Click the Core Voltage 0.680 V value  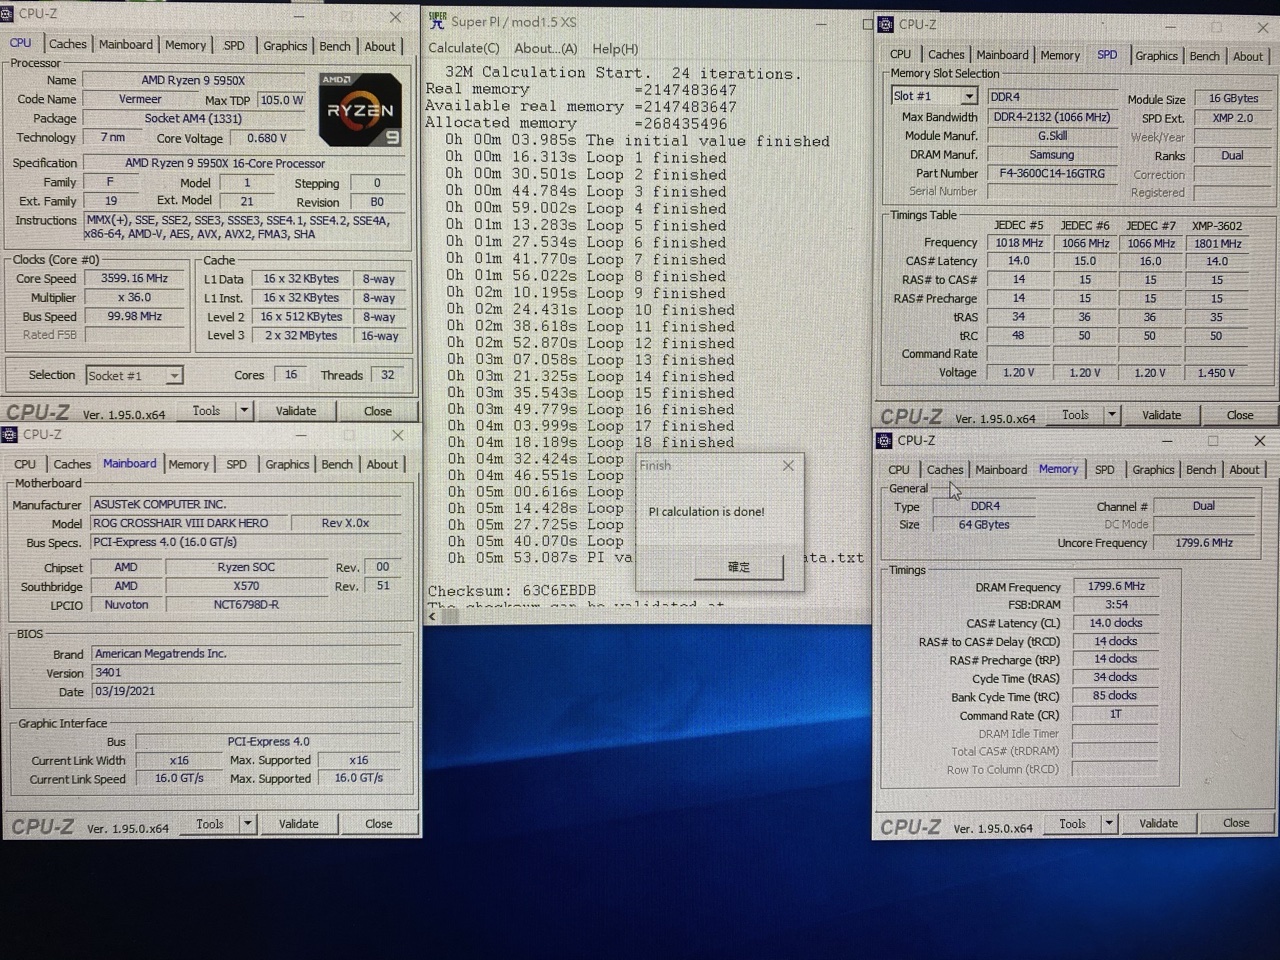click(x=267, y=138)
